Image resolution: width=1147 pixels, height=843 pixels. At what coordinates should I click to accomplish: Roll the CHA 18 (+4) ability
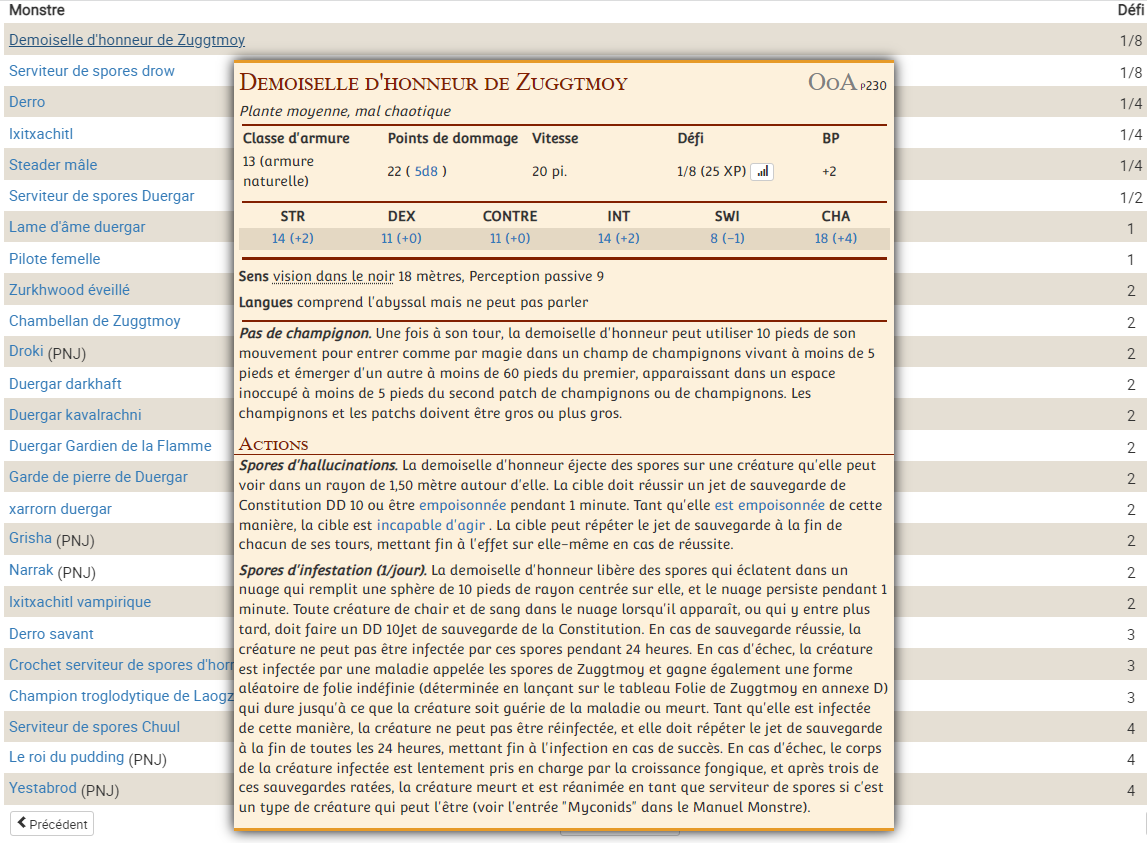(835, 239)
